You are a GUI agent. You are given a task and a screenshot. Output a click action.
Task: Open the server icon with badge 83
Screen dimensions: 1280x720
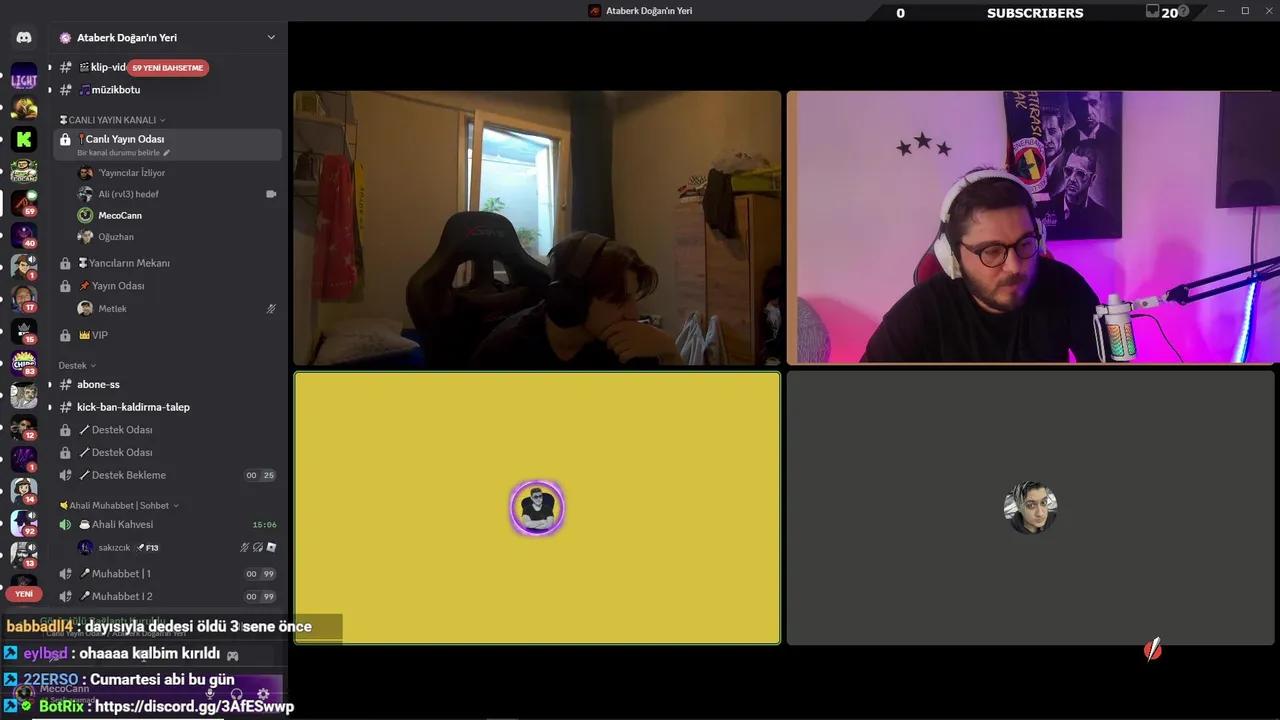click(x=24, y=362)
